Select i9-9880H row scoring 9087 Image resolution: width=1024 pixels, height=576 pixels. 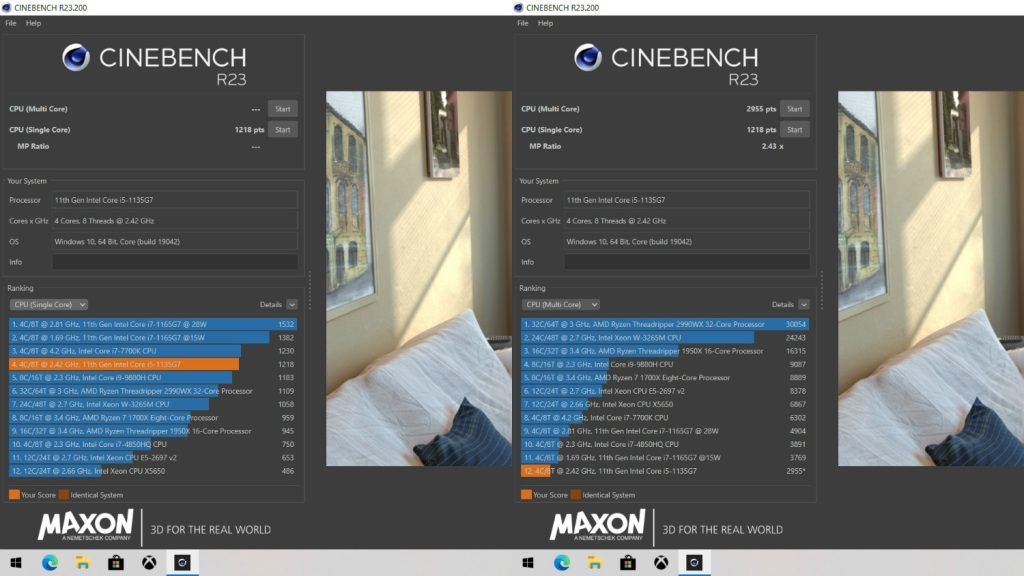point(665,364)
